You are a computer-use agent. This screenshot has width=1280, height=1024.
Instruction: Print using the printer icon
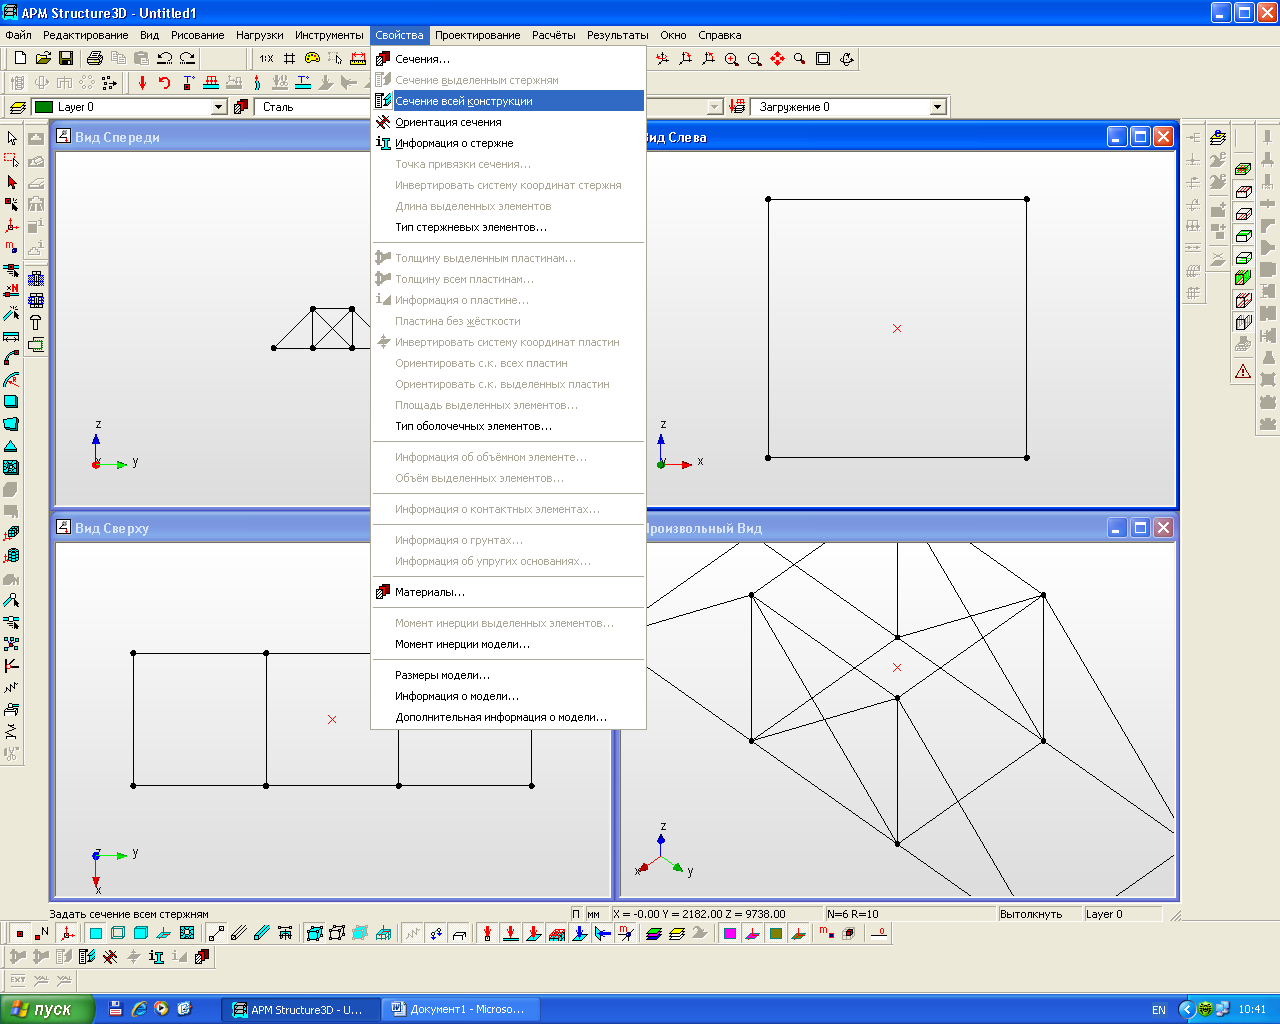tap(95, 59)
